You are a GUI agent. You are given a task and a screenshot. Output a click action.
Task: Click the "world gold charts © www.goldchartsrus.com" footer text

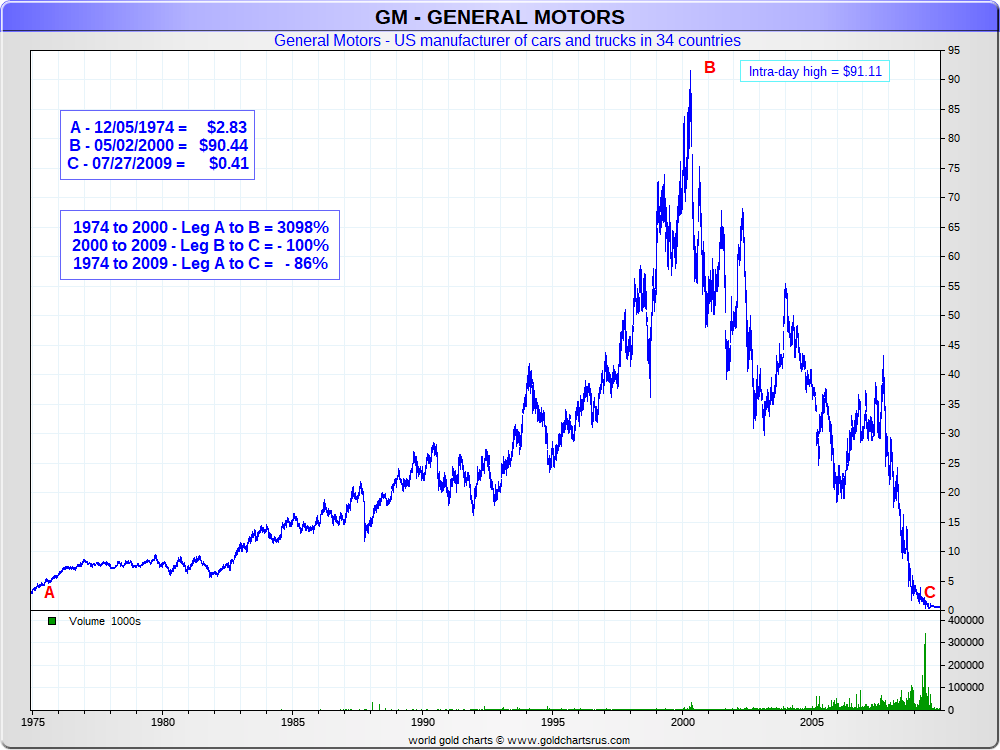pyautogui.click(x=519, y=740)
